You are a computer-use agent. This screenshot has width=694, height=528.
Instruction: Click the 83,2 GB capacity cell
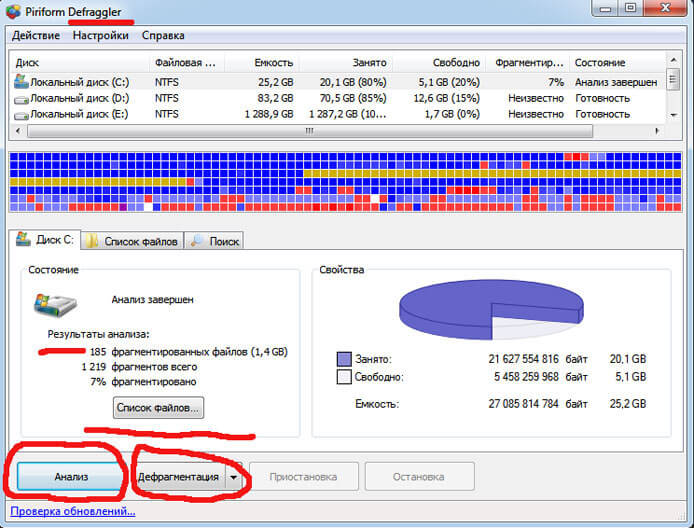(276, 98)
